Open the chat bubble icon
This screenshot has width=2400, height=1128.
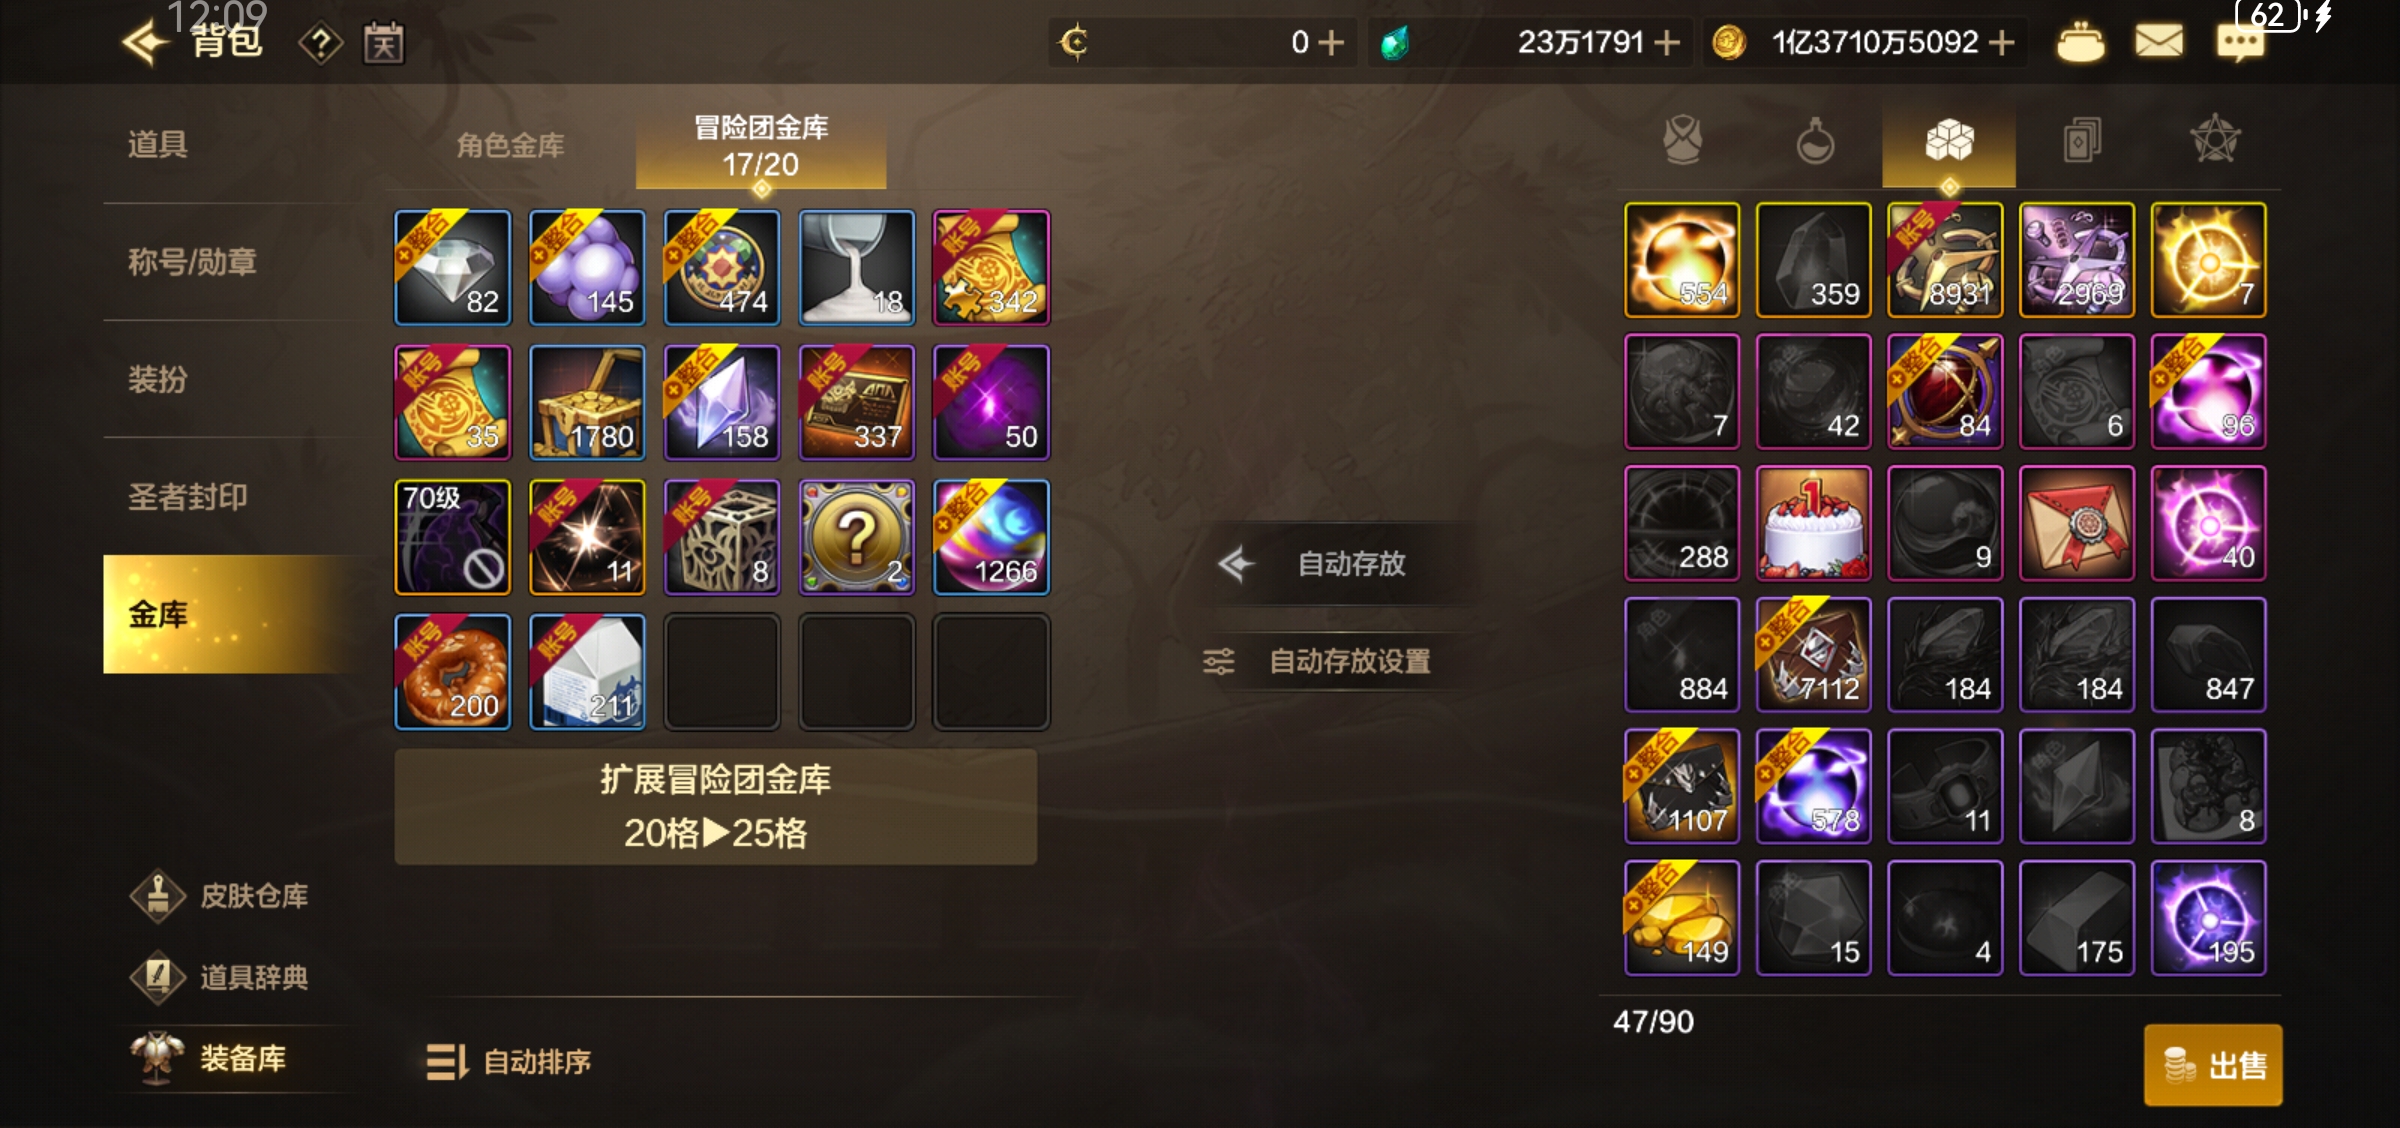tap(2240, 43)
